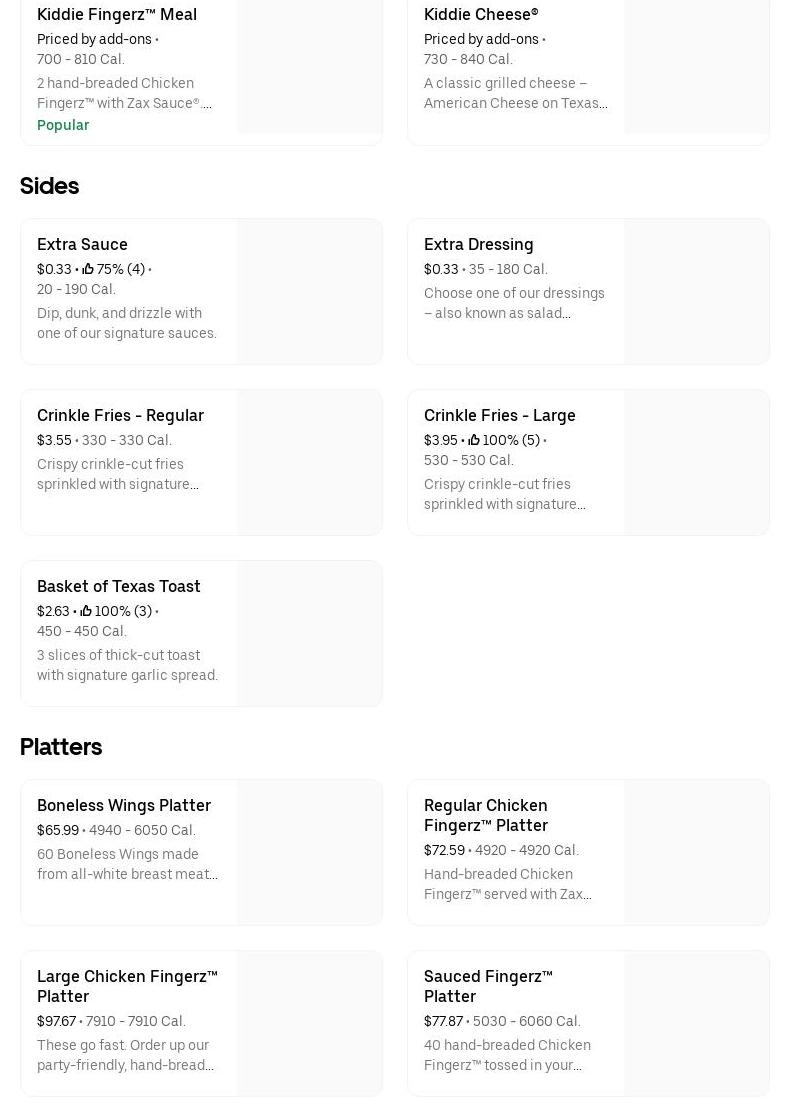Open the Kiddie Fingerz Meal item title
The width and height of the screenshot is (804, 1105).
pyautogui.click(x=117, y=14)
